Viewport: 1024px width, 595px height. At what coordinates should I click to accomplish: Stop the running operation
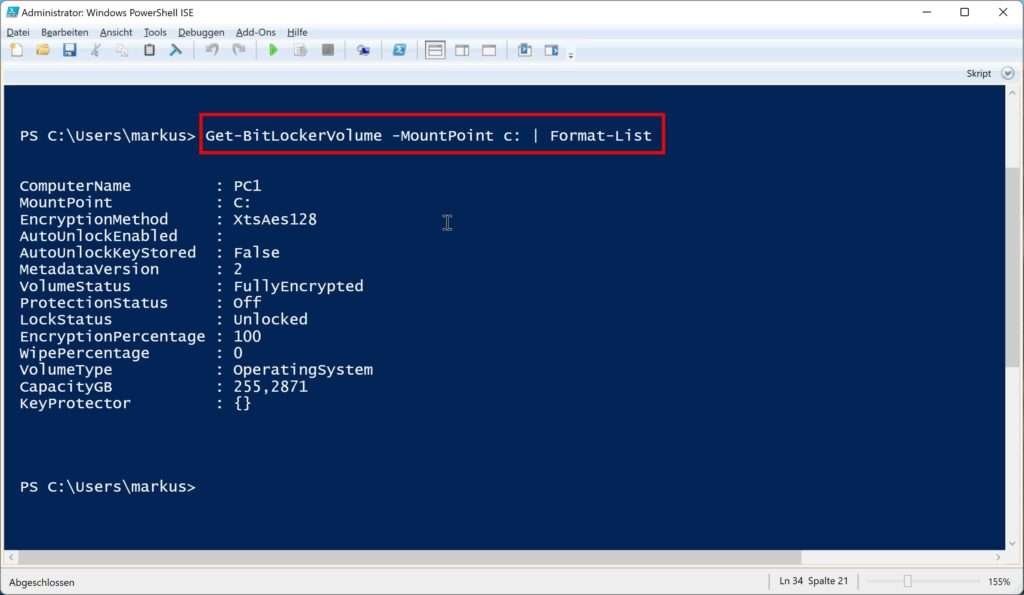(x=326, y=50)
